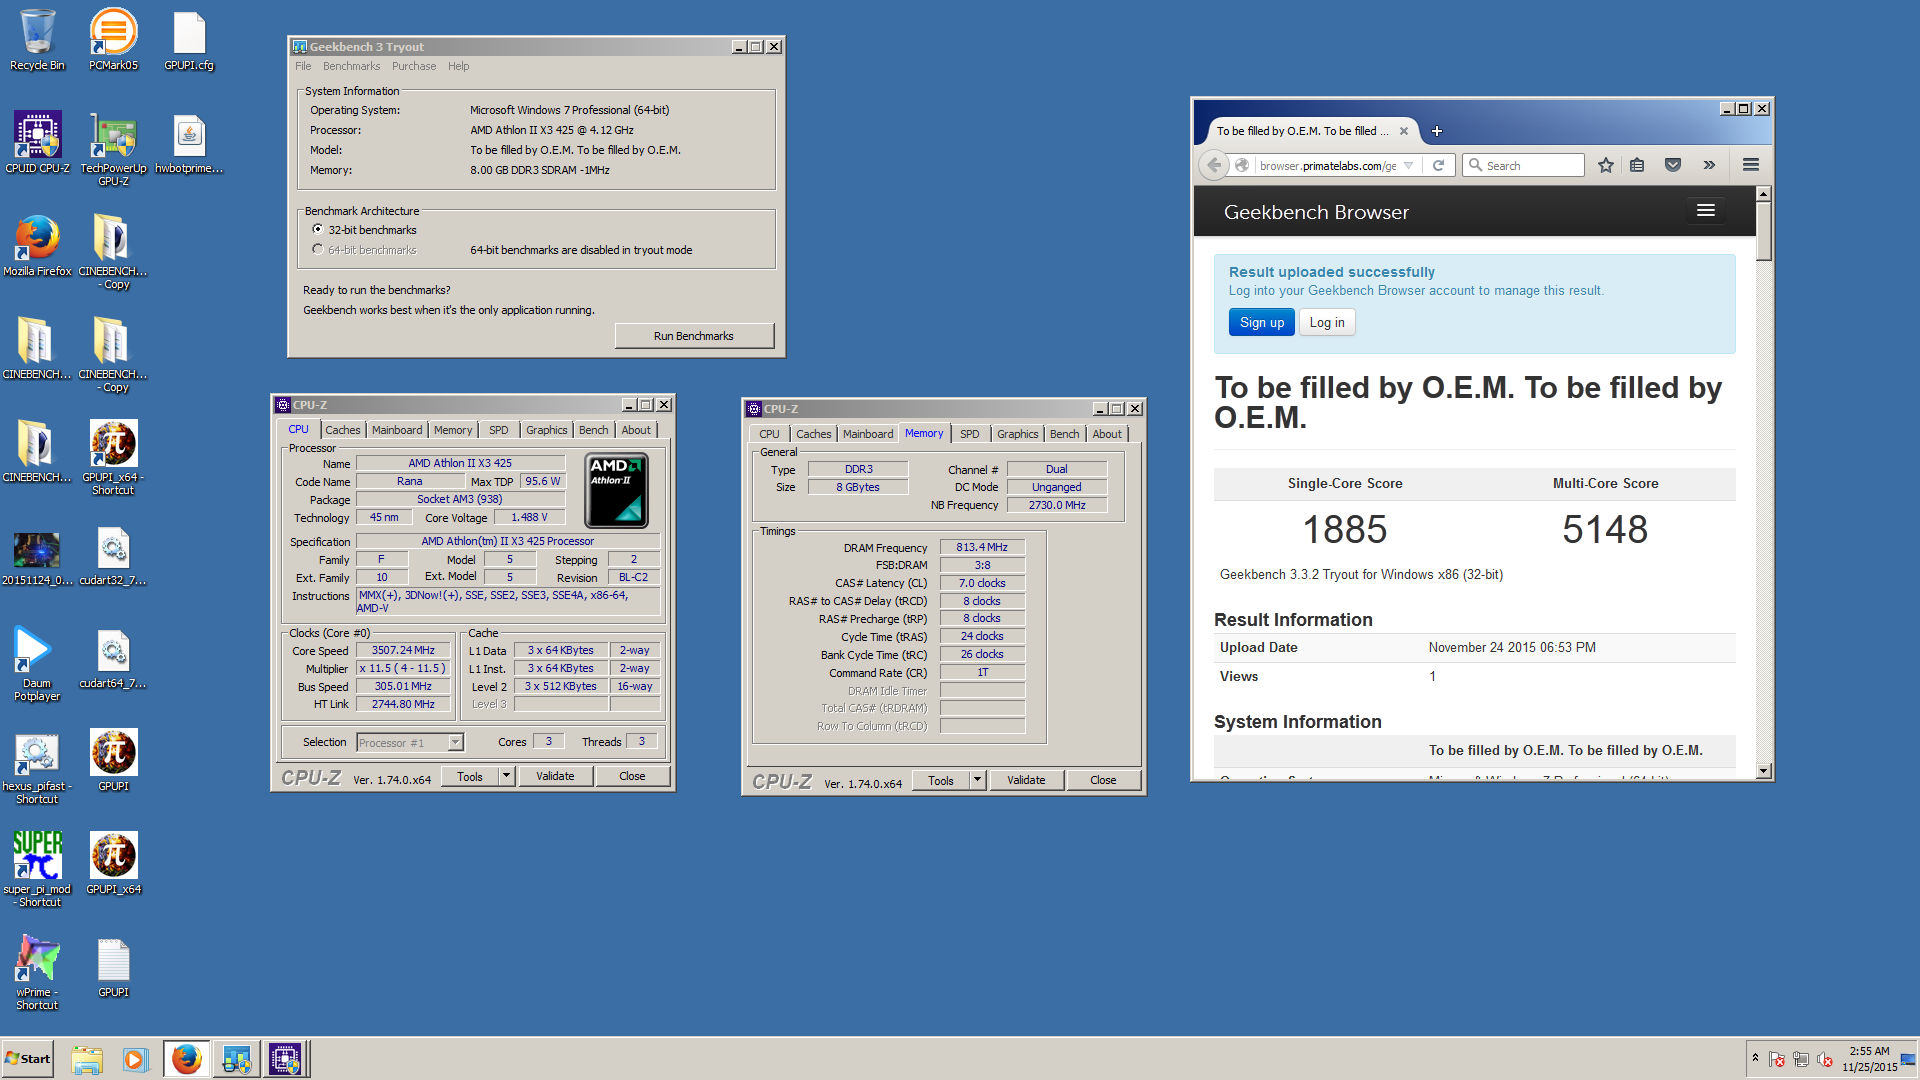Reload the page in Firefox

pyautogui.click(x=1438, y=165)
